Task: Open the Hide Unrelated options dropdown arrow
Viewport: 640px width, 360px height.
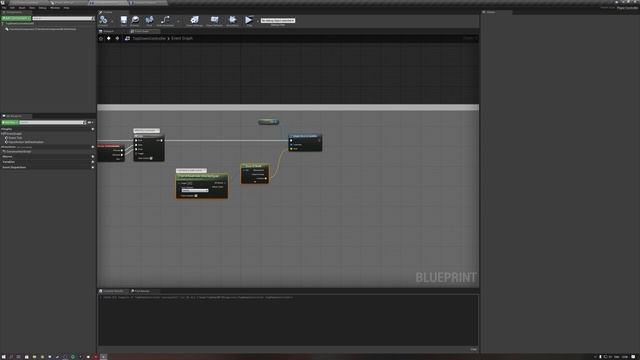Action: coord(178,21)
